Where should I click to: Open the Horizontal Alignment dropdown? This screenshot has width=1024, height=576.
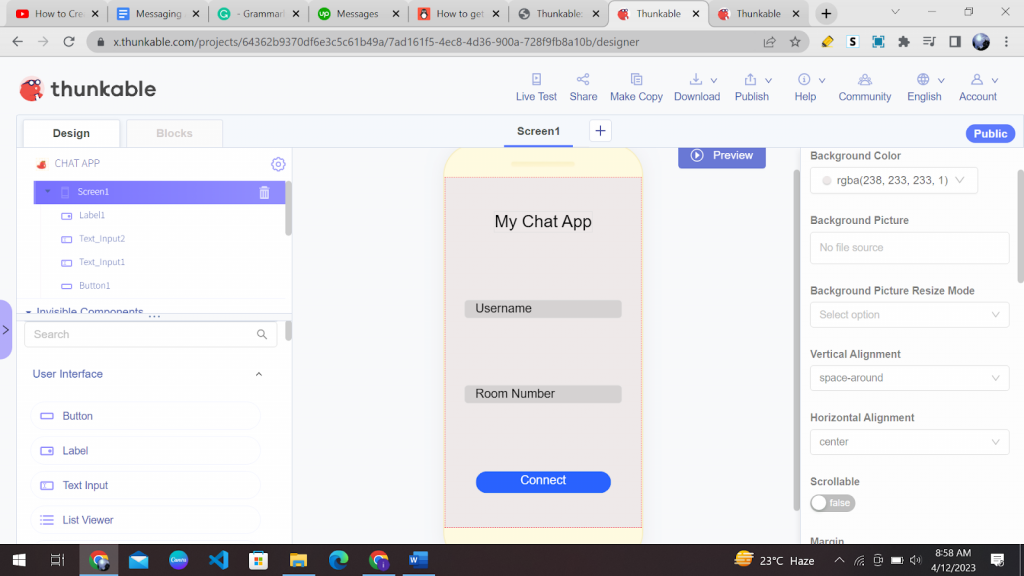tap(909, 442)
